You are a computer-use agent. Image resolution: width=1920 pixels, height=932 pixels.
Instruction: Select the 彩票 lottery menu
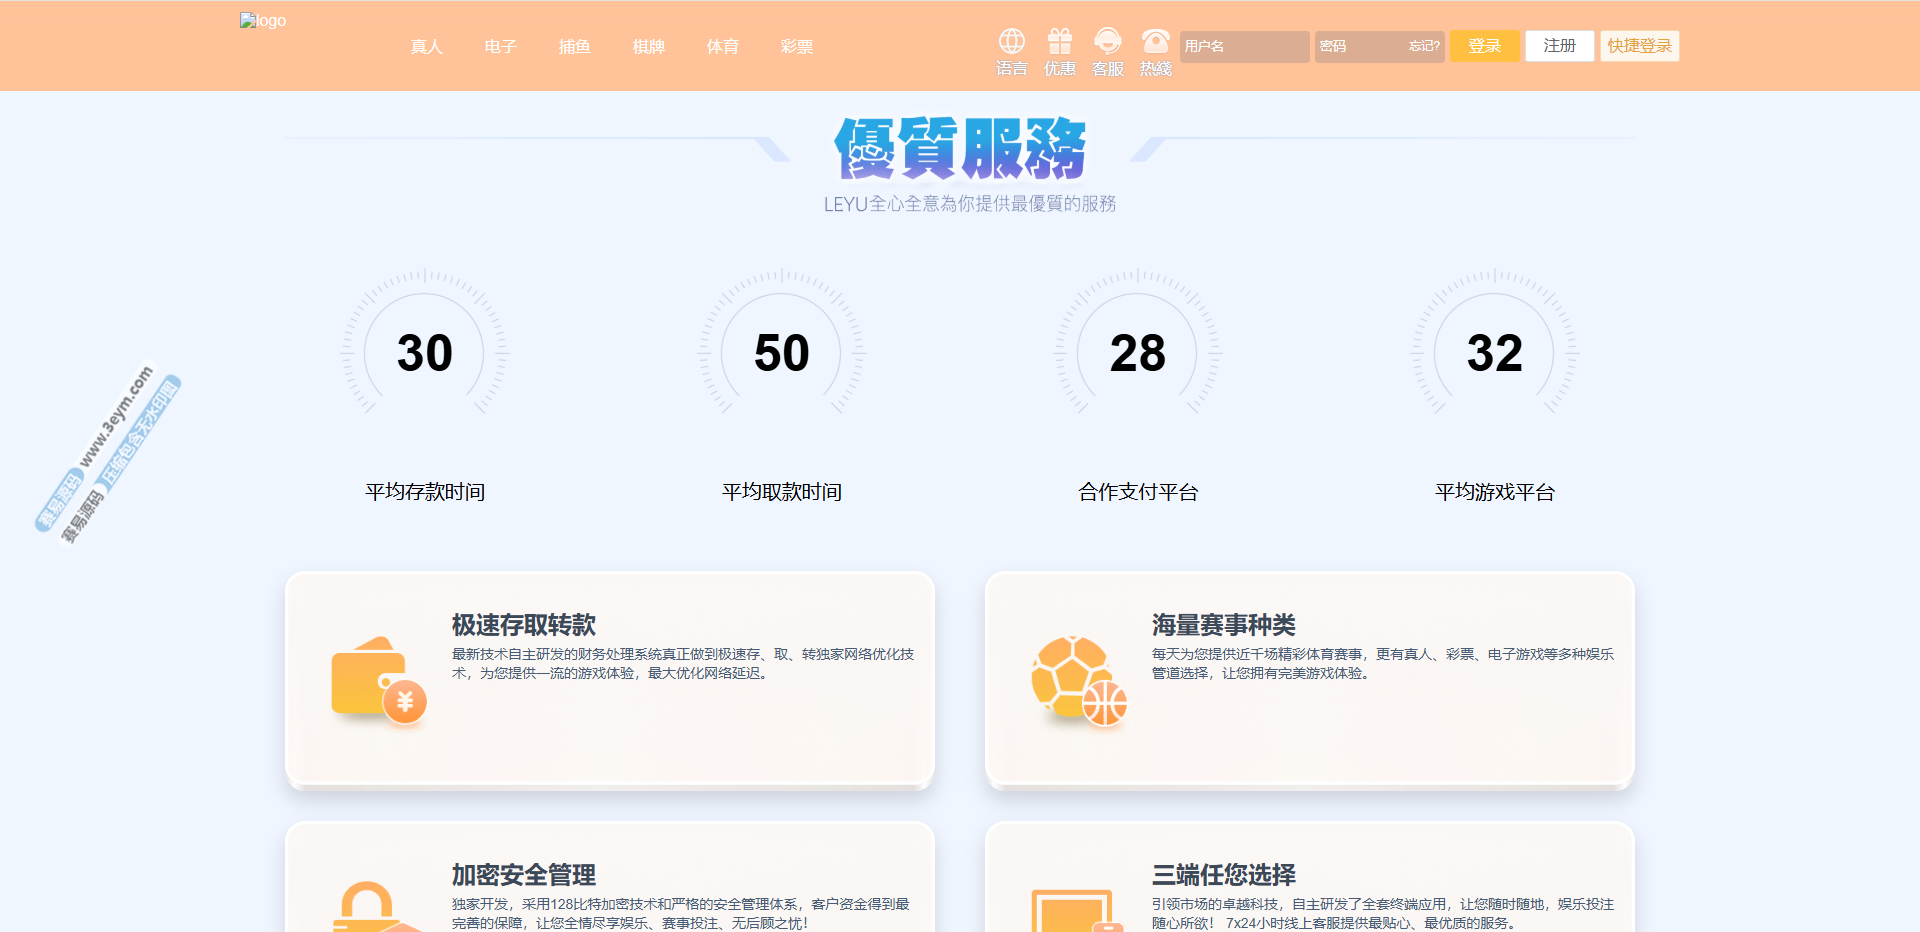coord(796,47)
